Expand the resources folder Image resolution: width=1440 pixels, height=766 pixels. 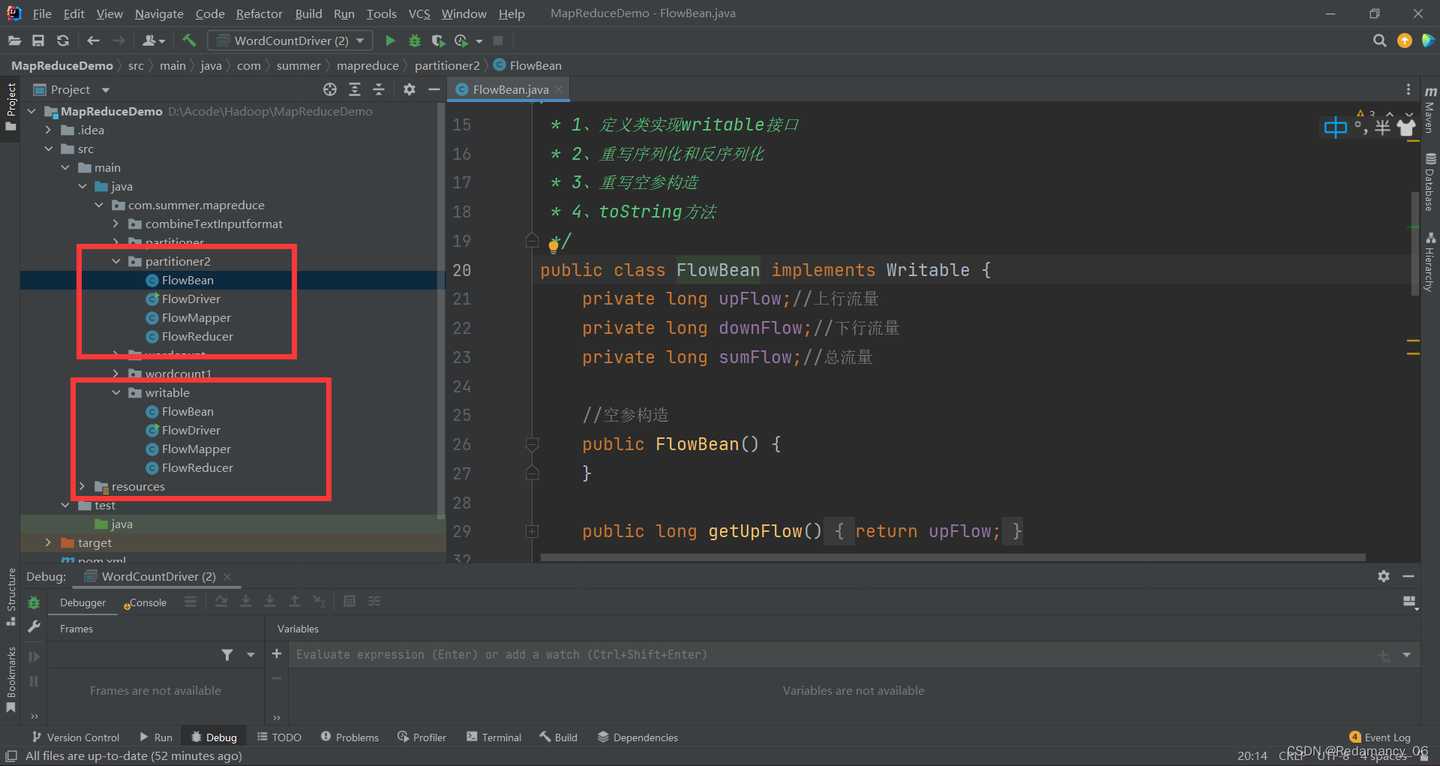(x=83, y=487)
